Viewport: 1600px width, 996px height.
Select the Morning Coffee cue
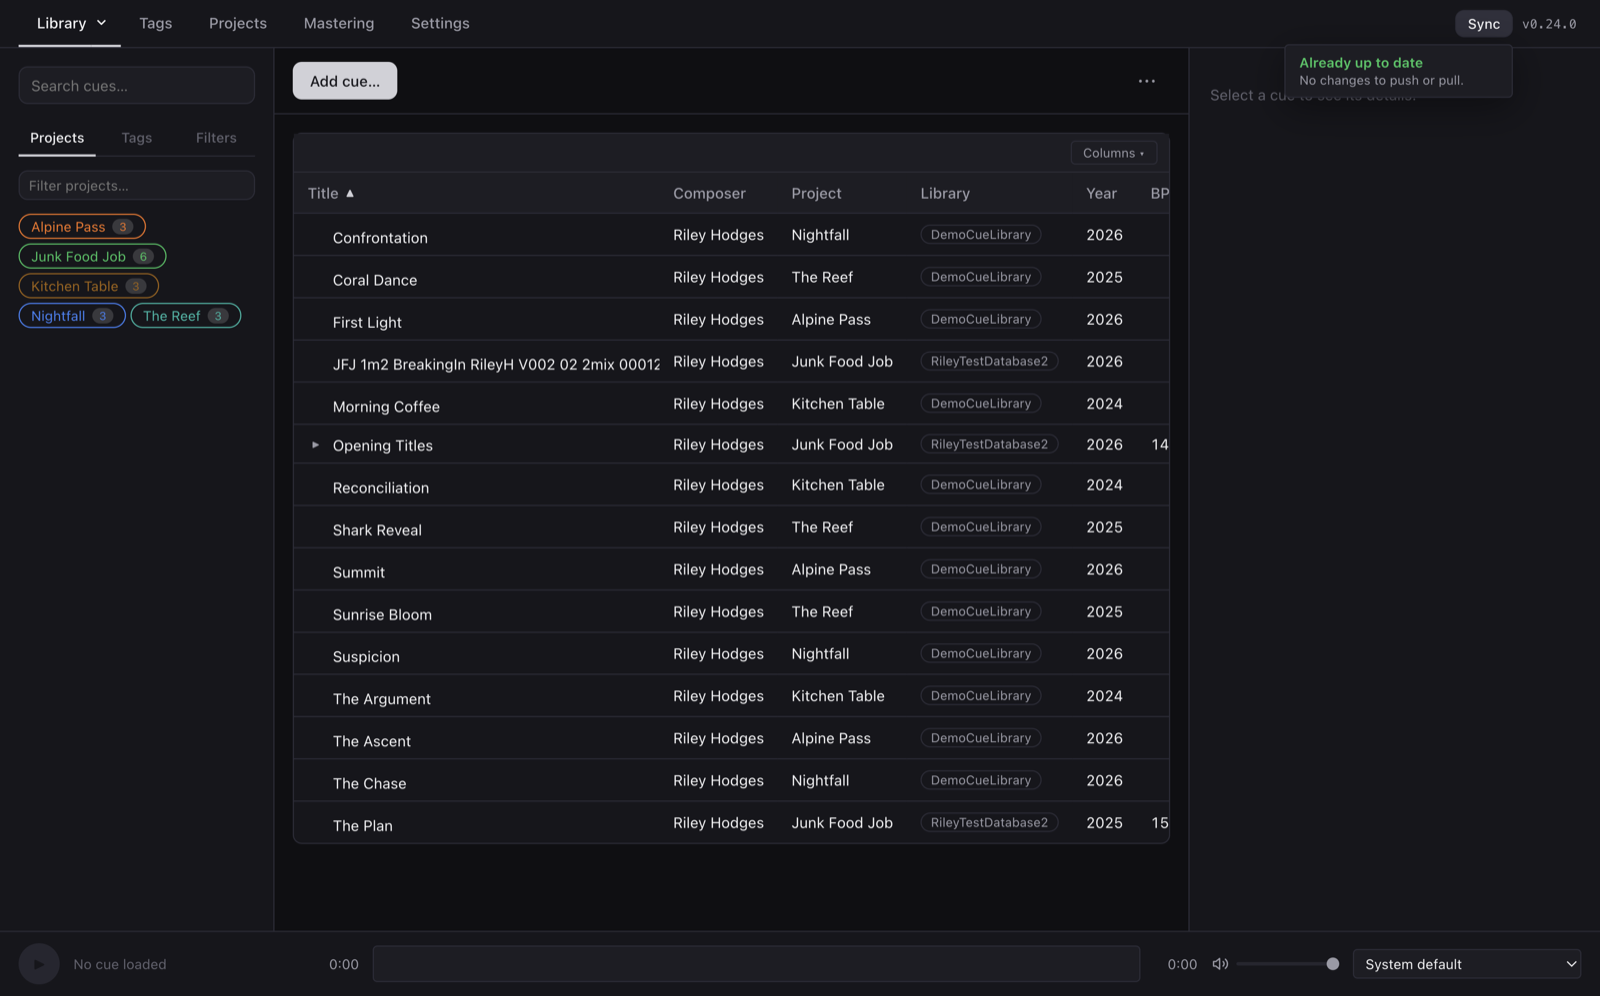(x=731, y=404)
